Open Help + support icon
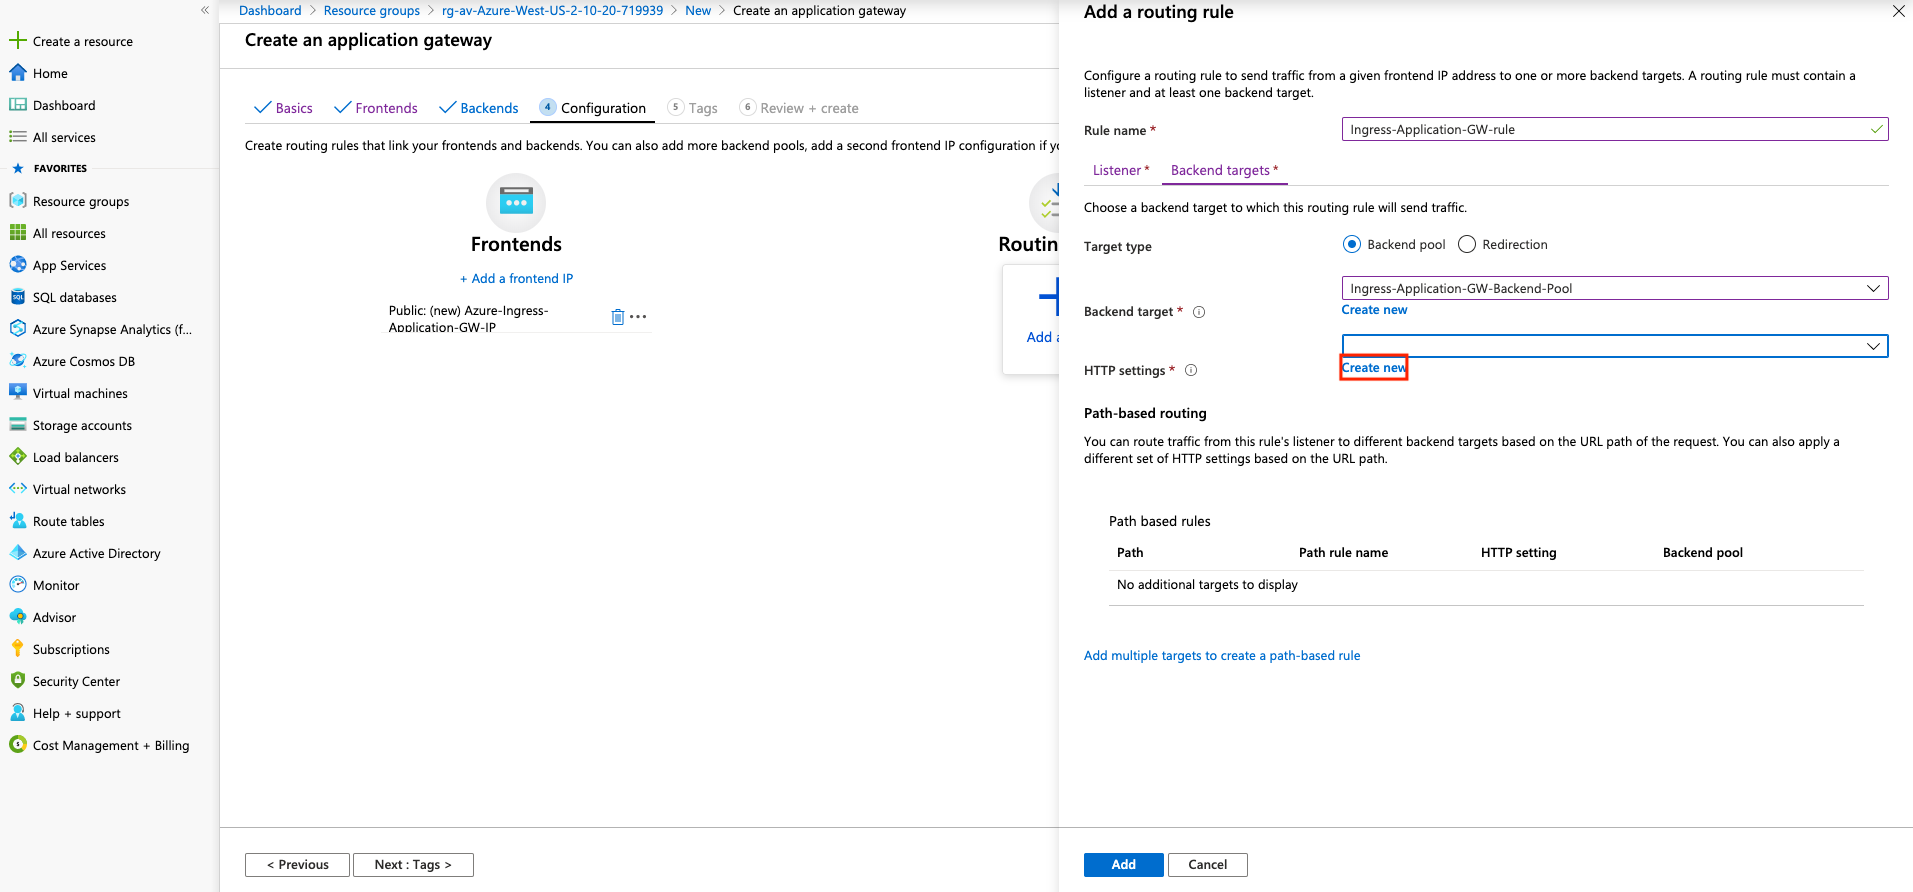Viewport: 1913px width, 892px height. click(x=17, y=713)
